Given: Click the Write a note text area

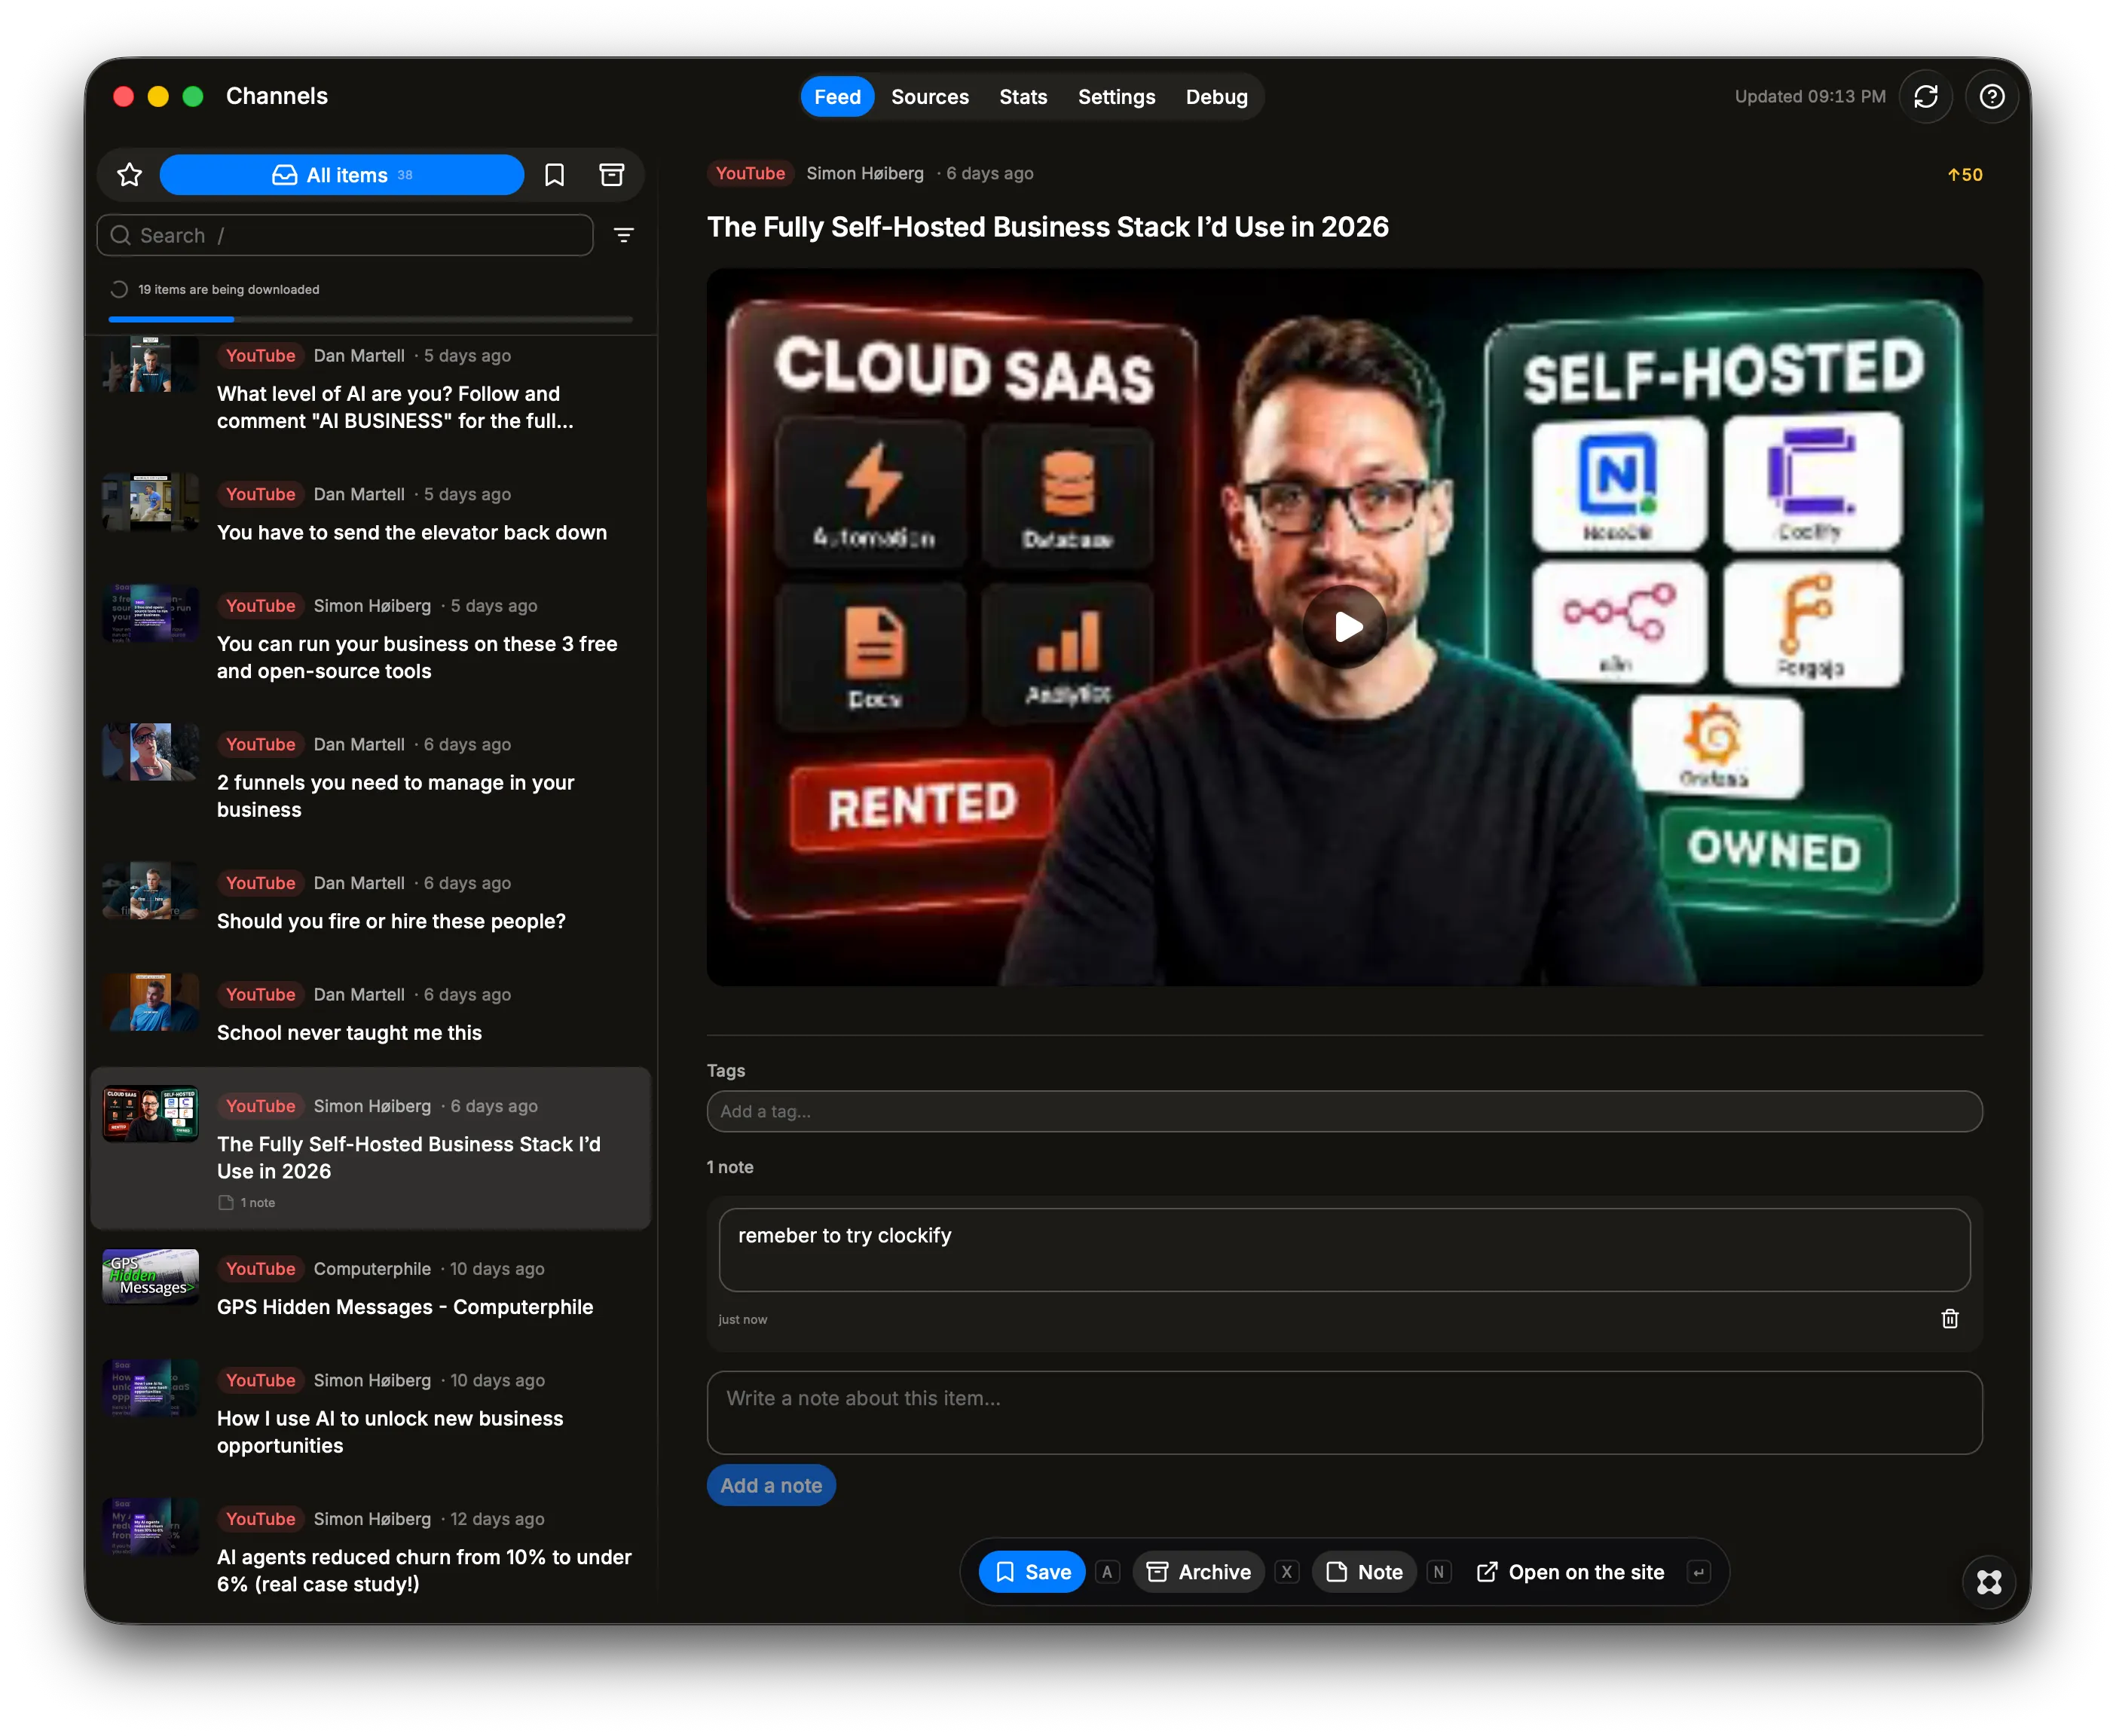Looking at the screenshot, I should click(1344, 1413).
